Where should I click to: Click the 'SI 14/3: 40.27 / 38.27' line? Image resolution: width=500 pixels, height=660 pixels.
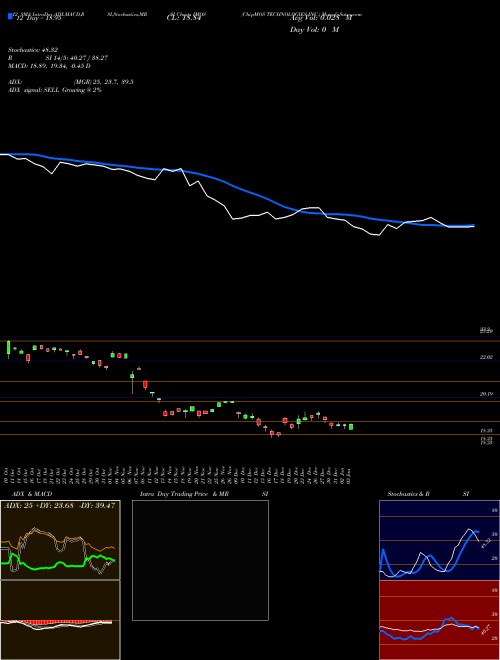click(x=77, y=58)
